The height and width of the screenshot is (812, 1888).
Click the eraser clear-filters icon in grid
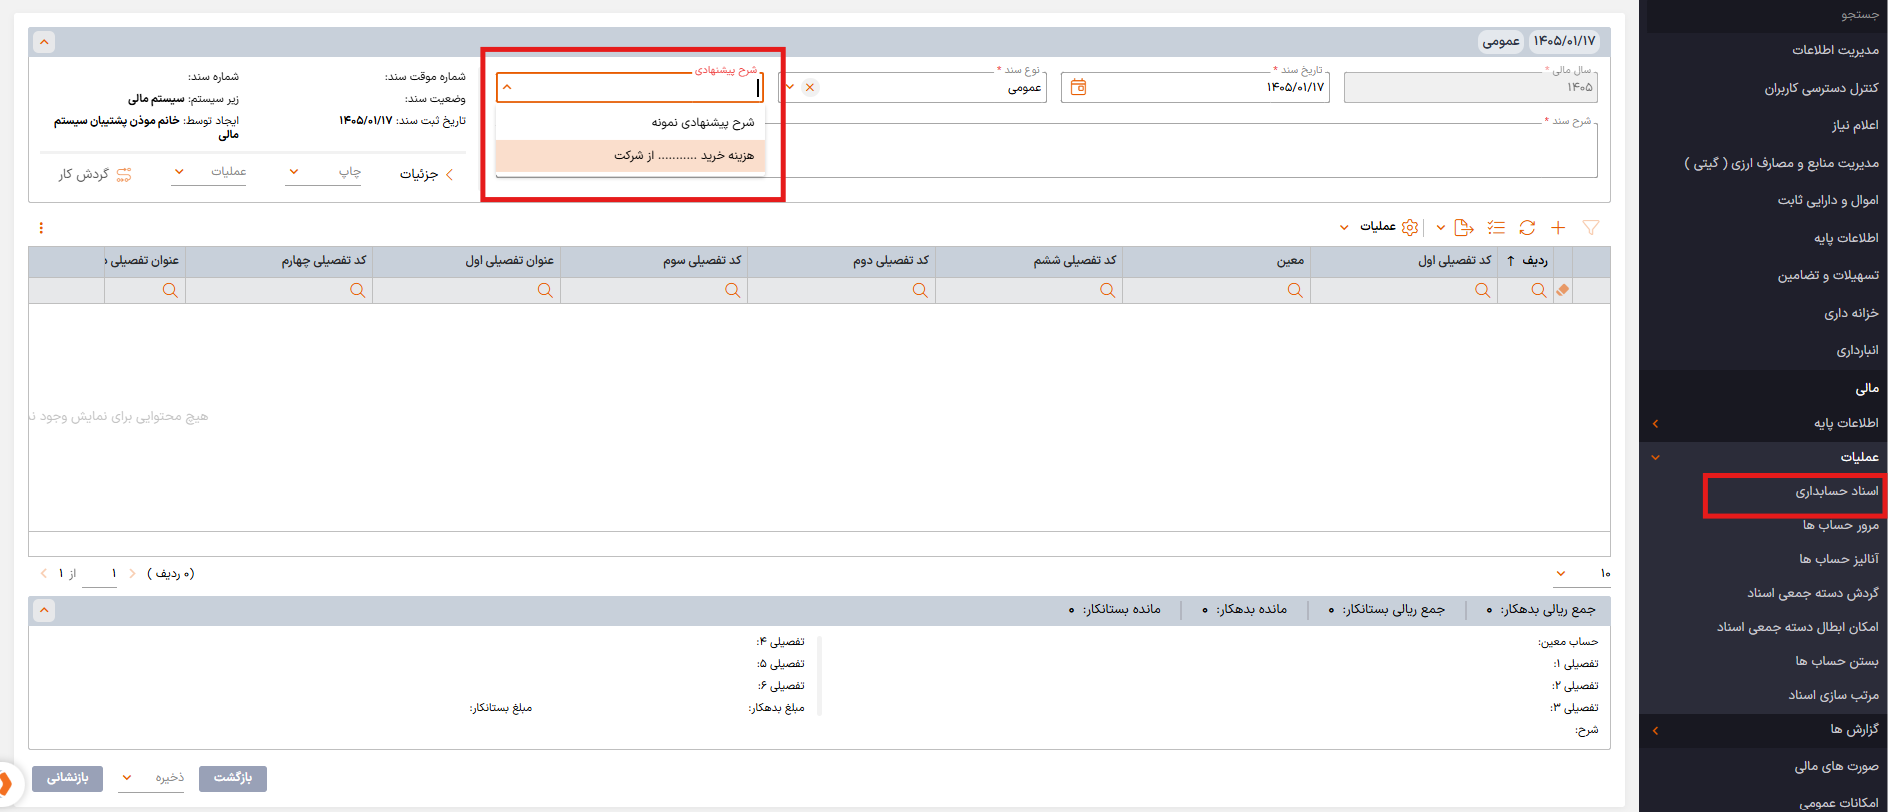tap(1563, 291)
